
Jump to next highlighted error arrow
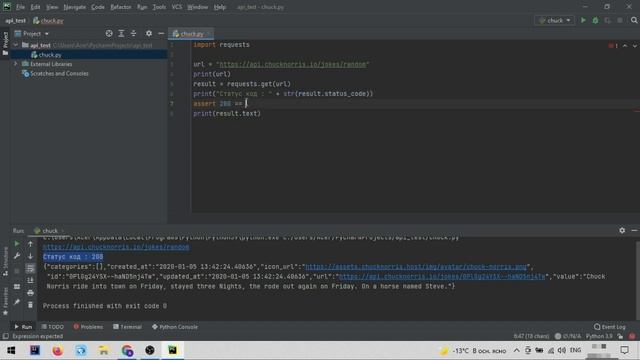(x=635, y=46)
